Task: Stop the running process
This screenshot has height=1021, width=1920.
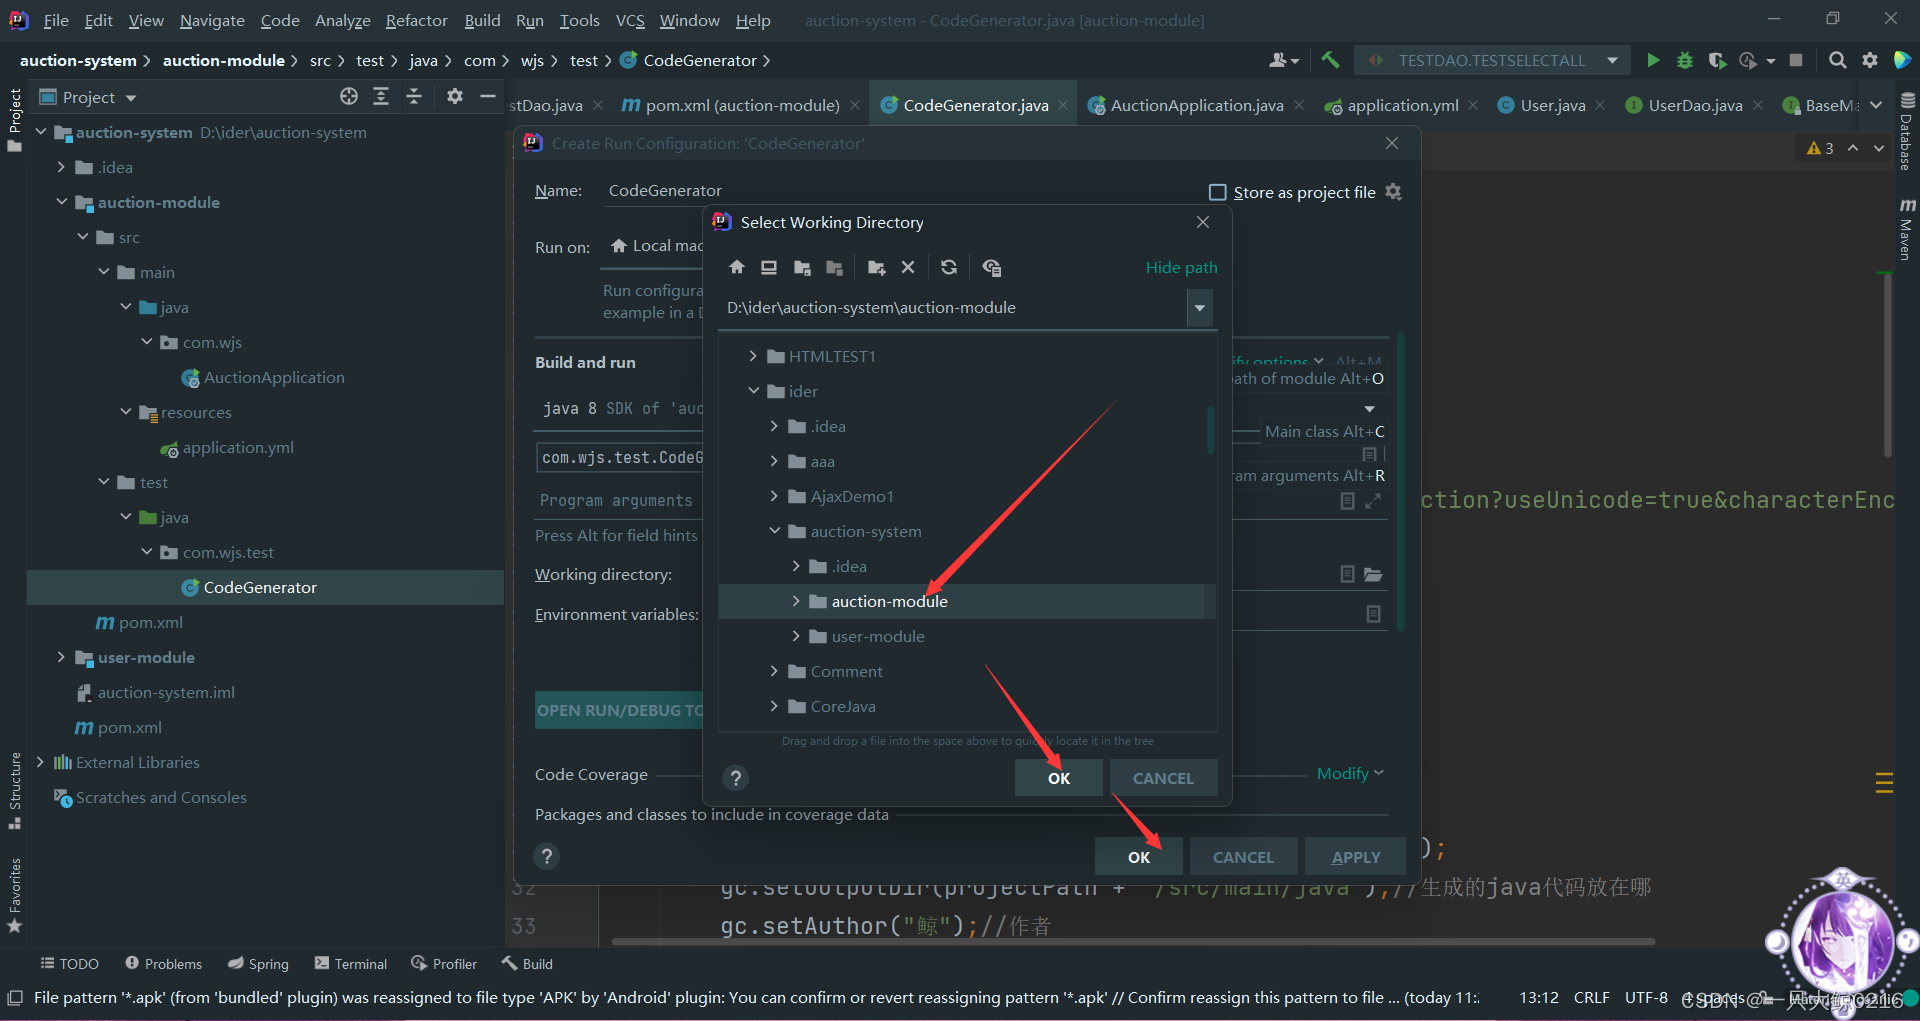Action: (1796, 60)
